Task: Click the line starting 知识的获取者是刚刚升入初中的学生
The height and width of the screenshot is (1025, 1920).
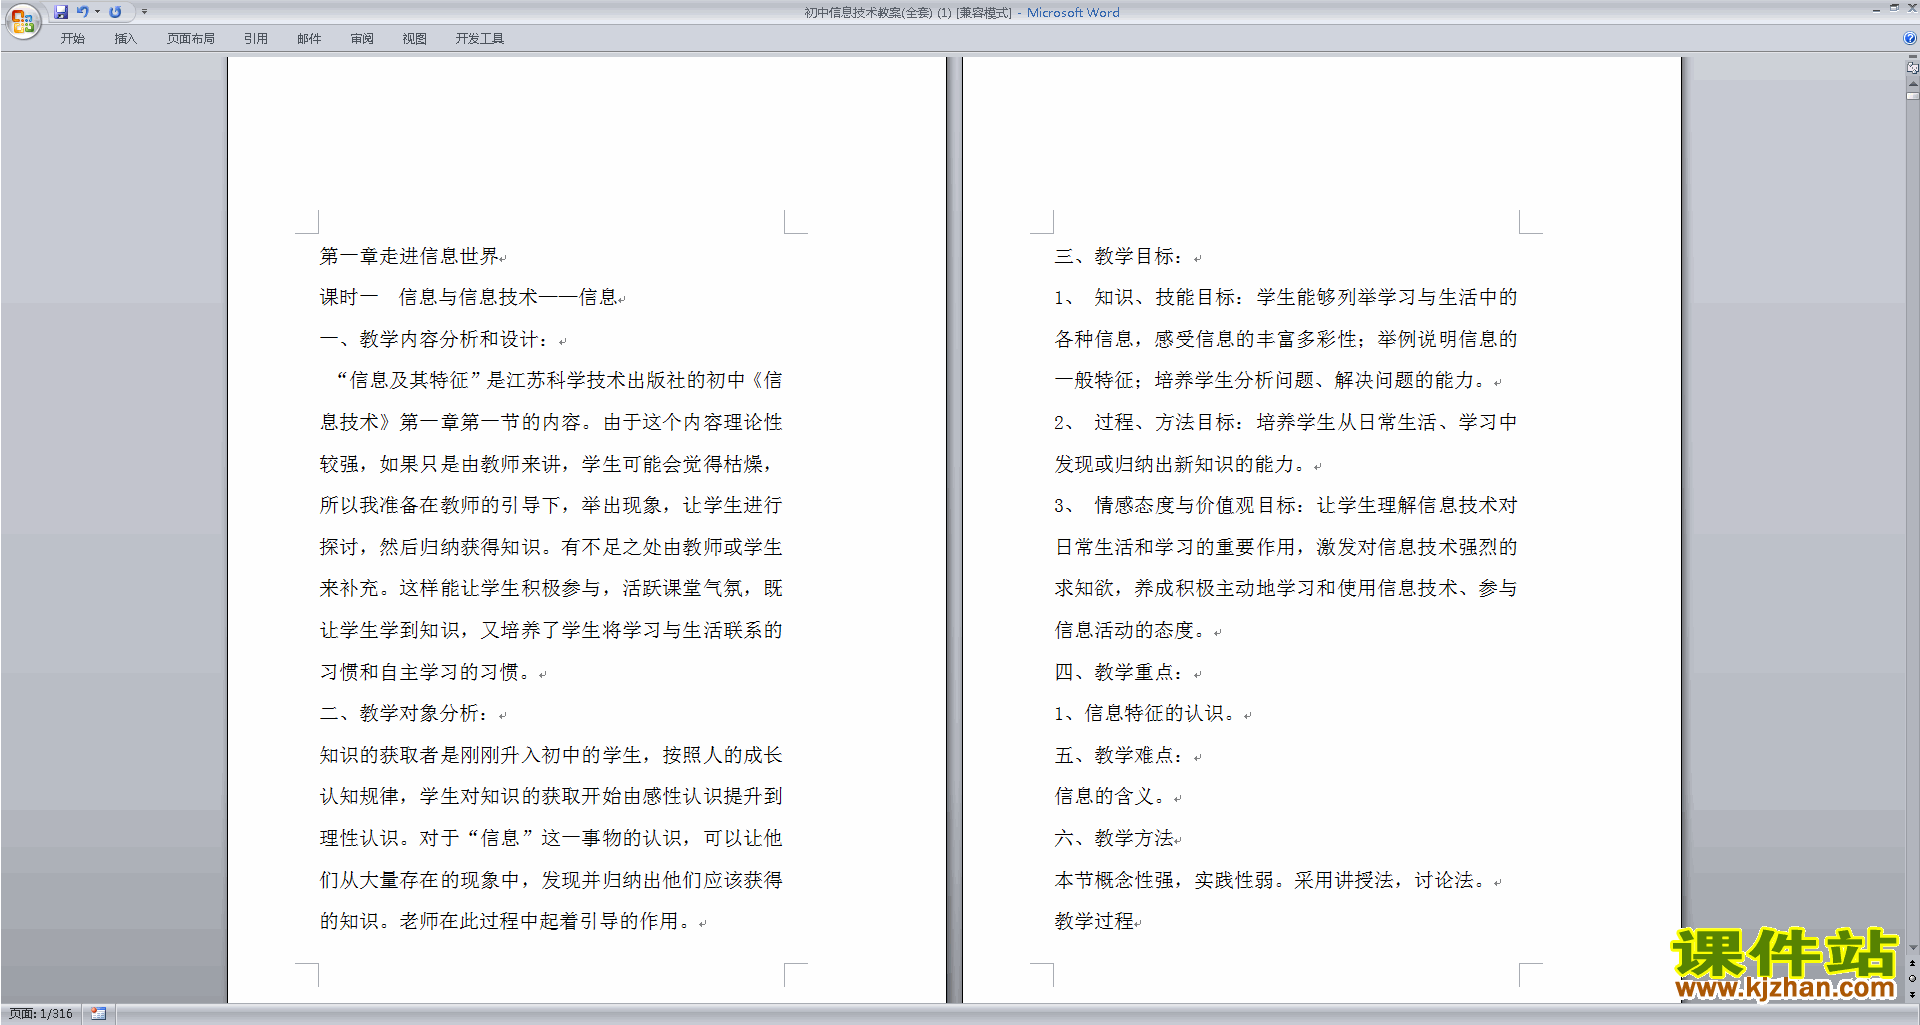Action: pos(551,755)
